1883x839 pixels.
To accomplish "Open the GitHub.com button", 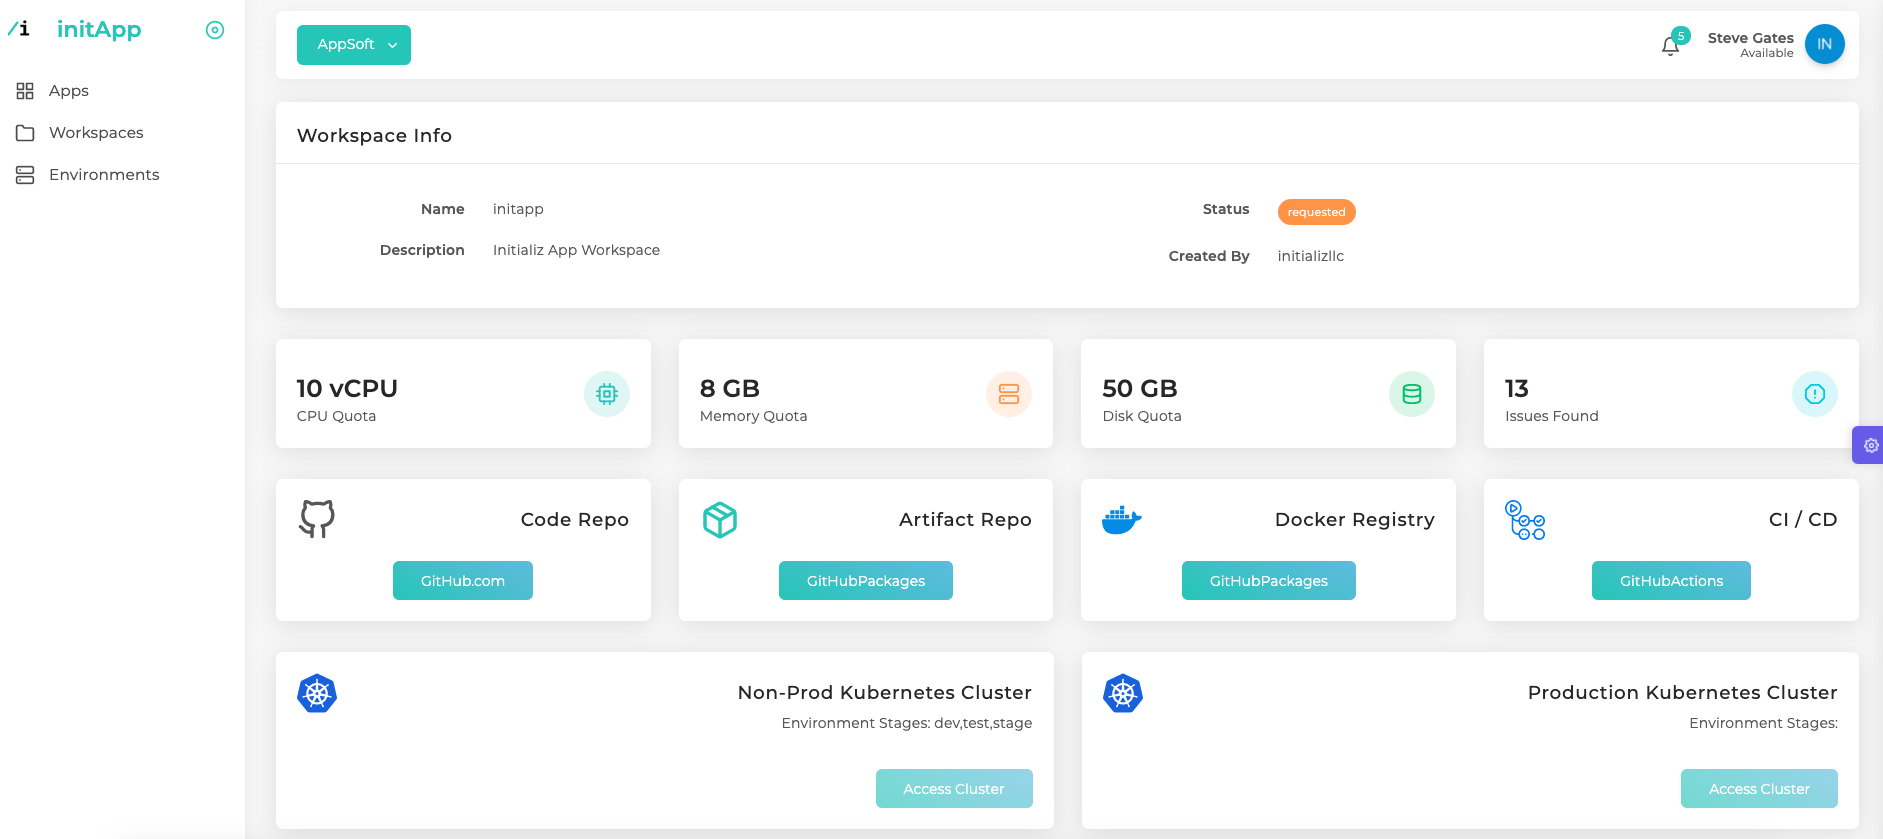I will pyautogui.click(x=463, y=581).
